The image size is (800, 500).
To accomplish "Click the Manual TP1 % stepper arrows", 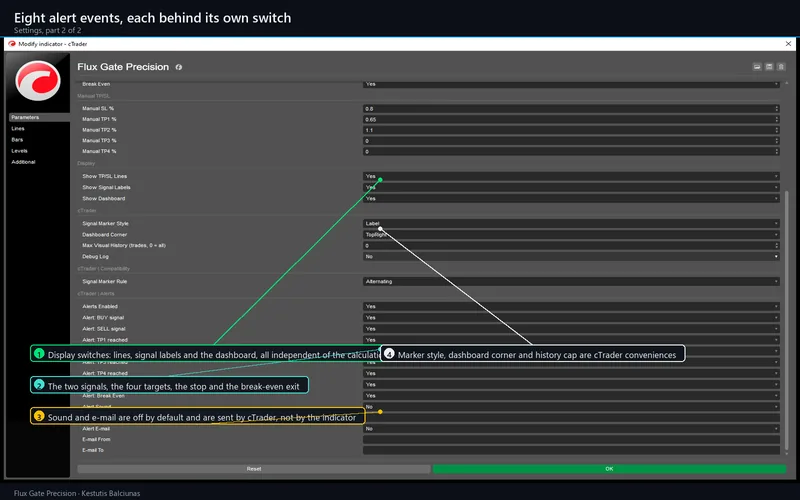I will point(777,119).
